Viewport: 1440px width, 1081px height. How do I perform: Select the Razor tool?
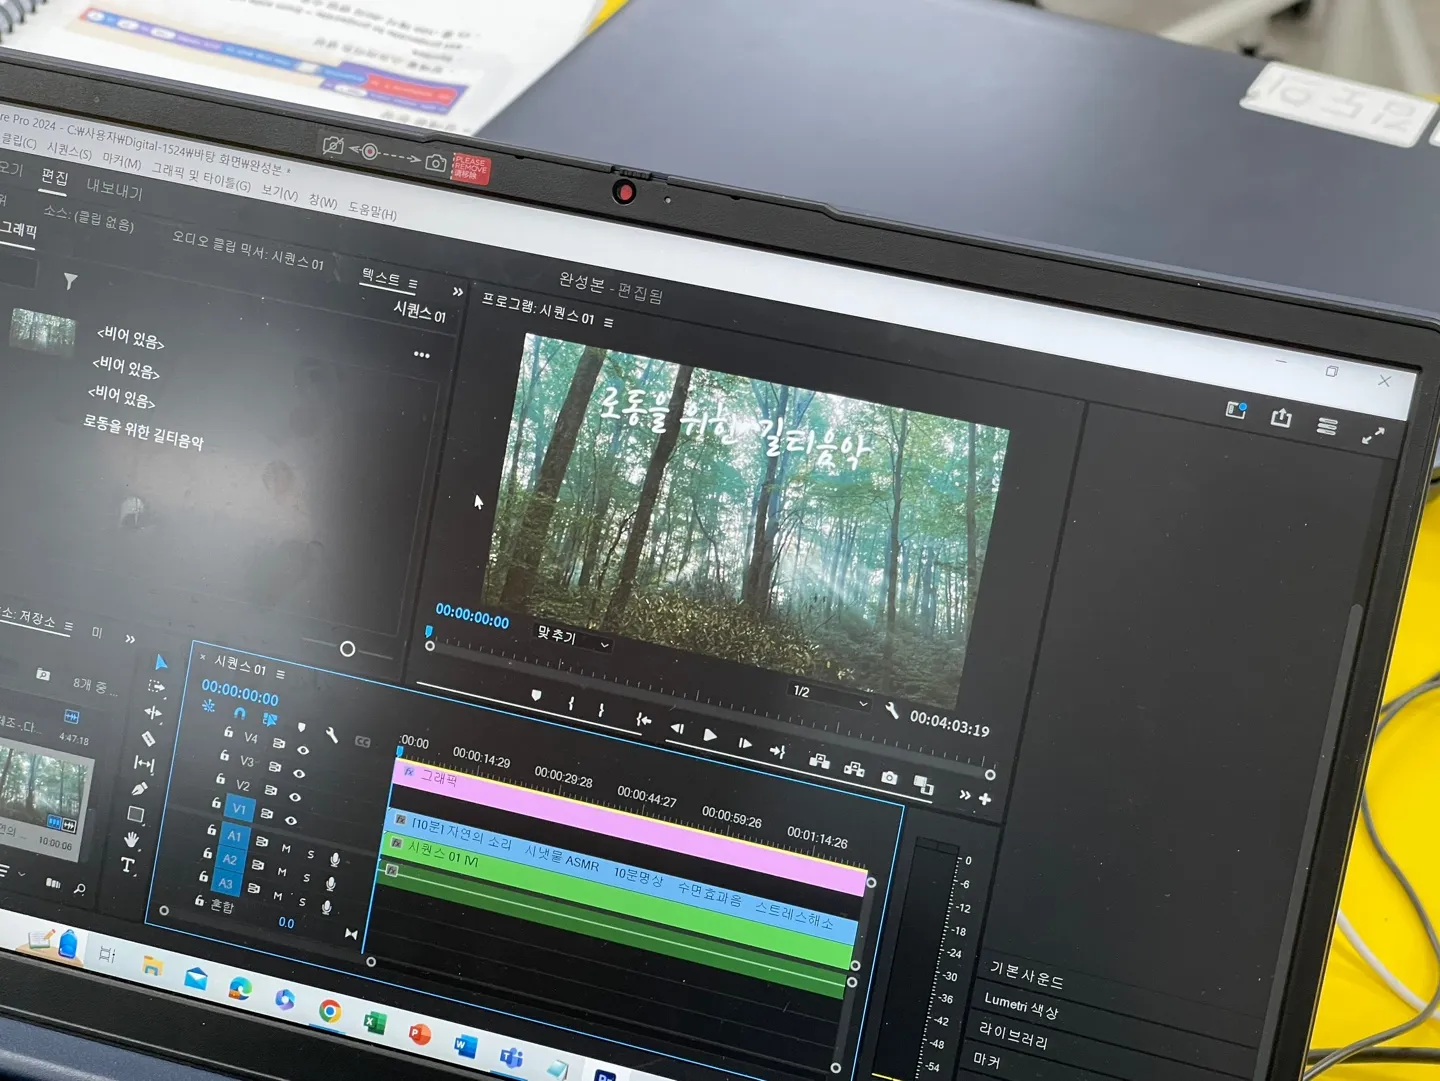[x=148, y=738]
